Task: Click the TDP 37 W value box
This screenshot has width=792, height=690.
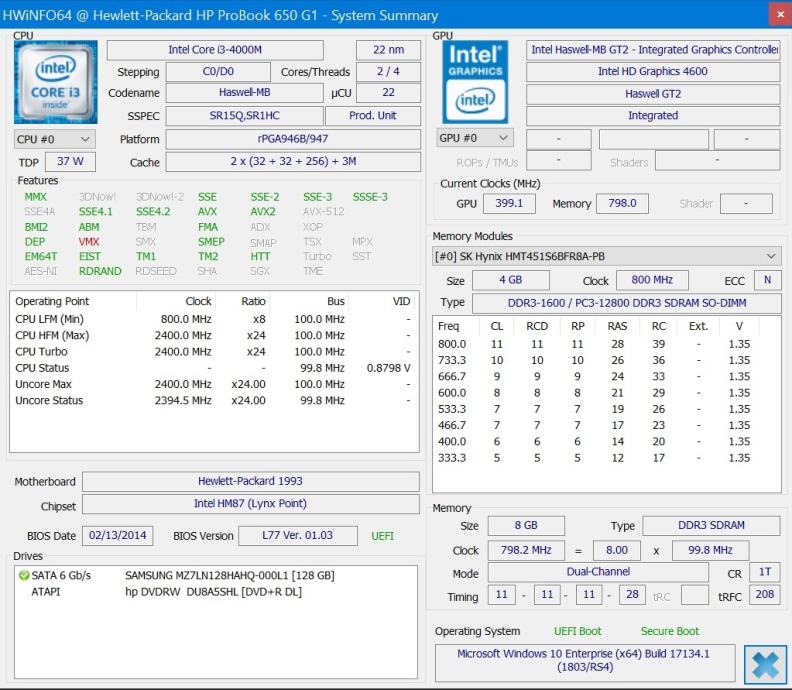Action: point(70,162)
